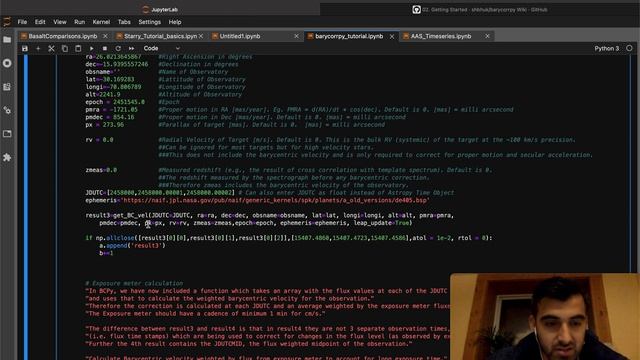
Task: Click the 'pmra = -1721.05' line
Action: point(111,110)
